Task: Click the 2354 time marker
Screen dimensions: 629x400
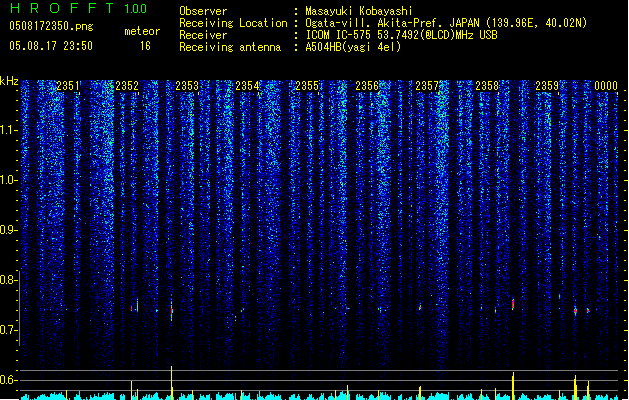Action: [x=247, y=86]
